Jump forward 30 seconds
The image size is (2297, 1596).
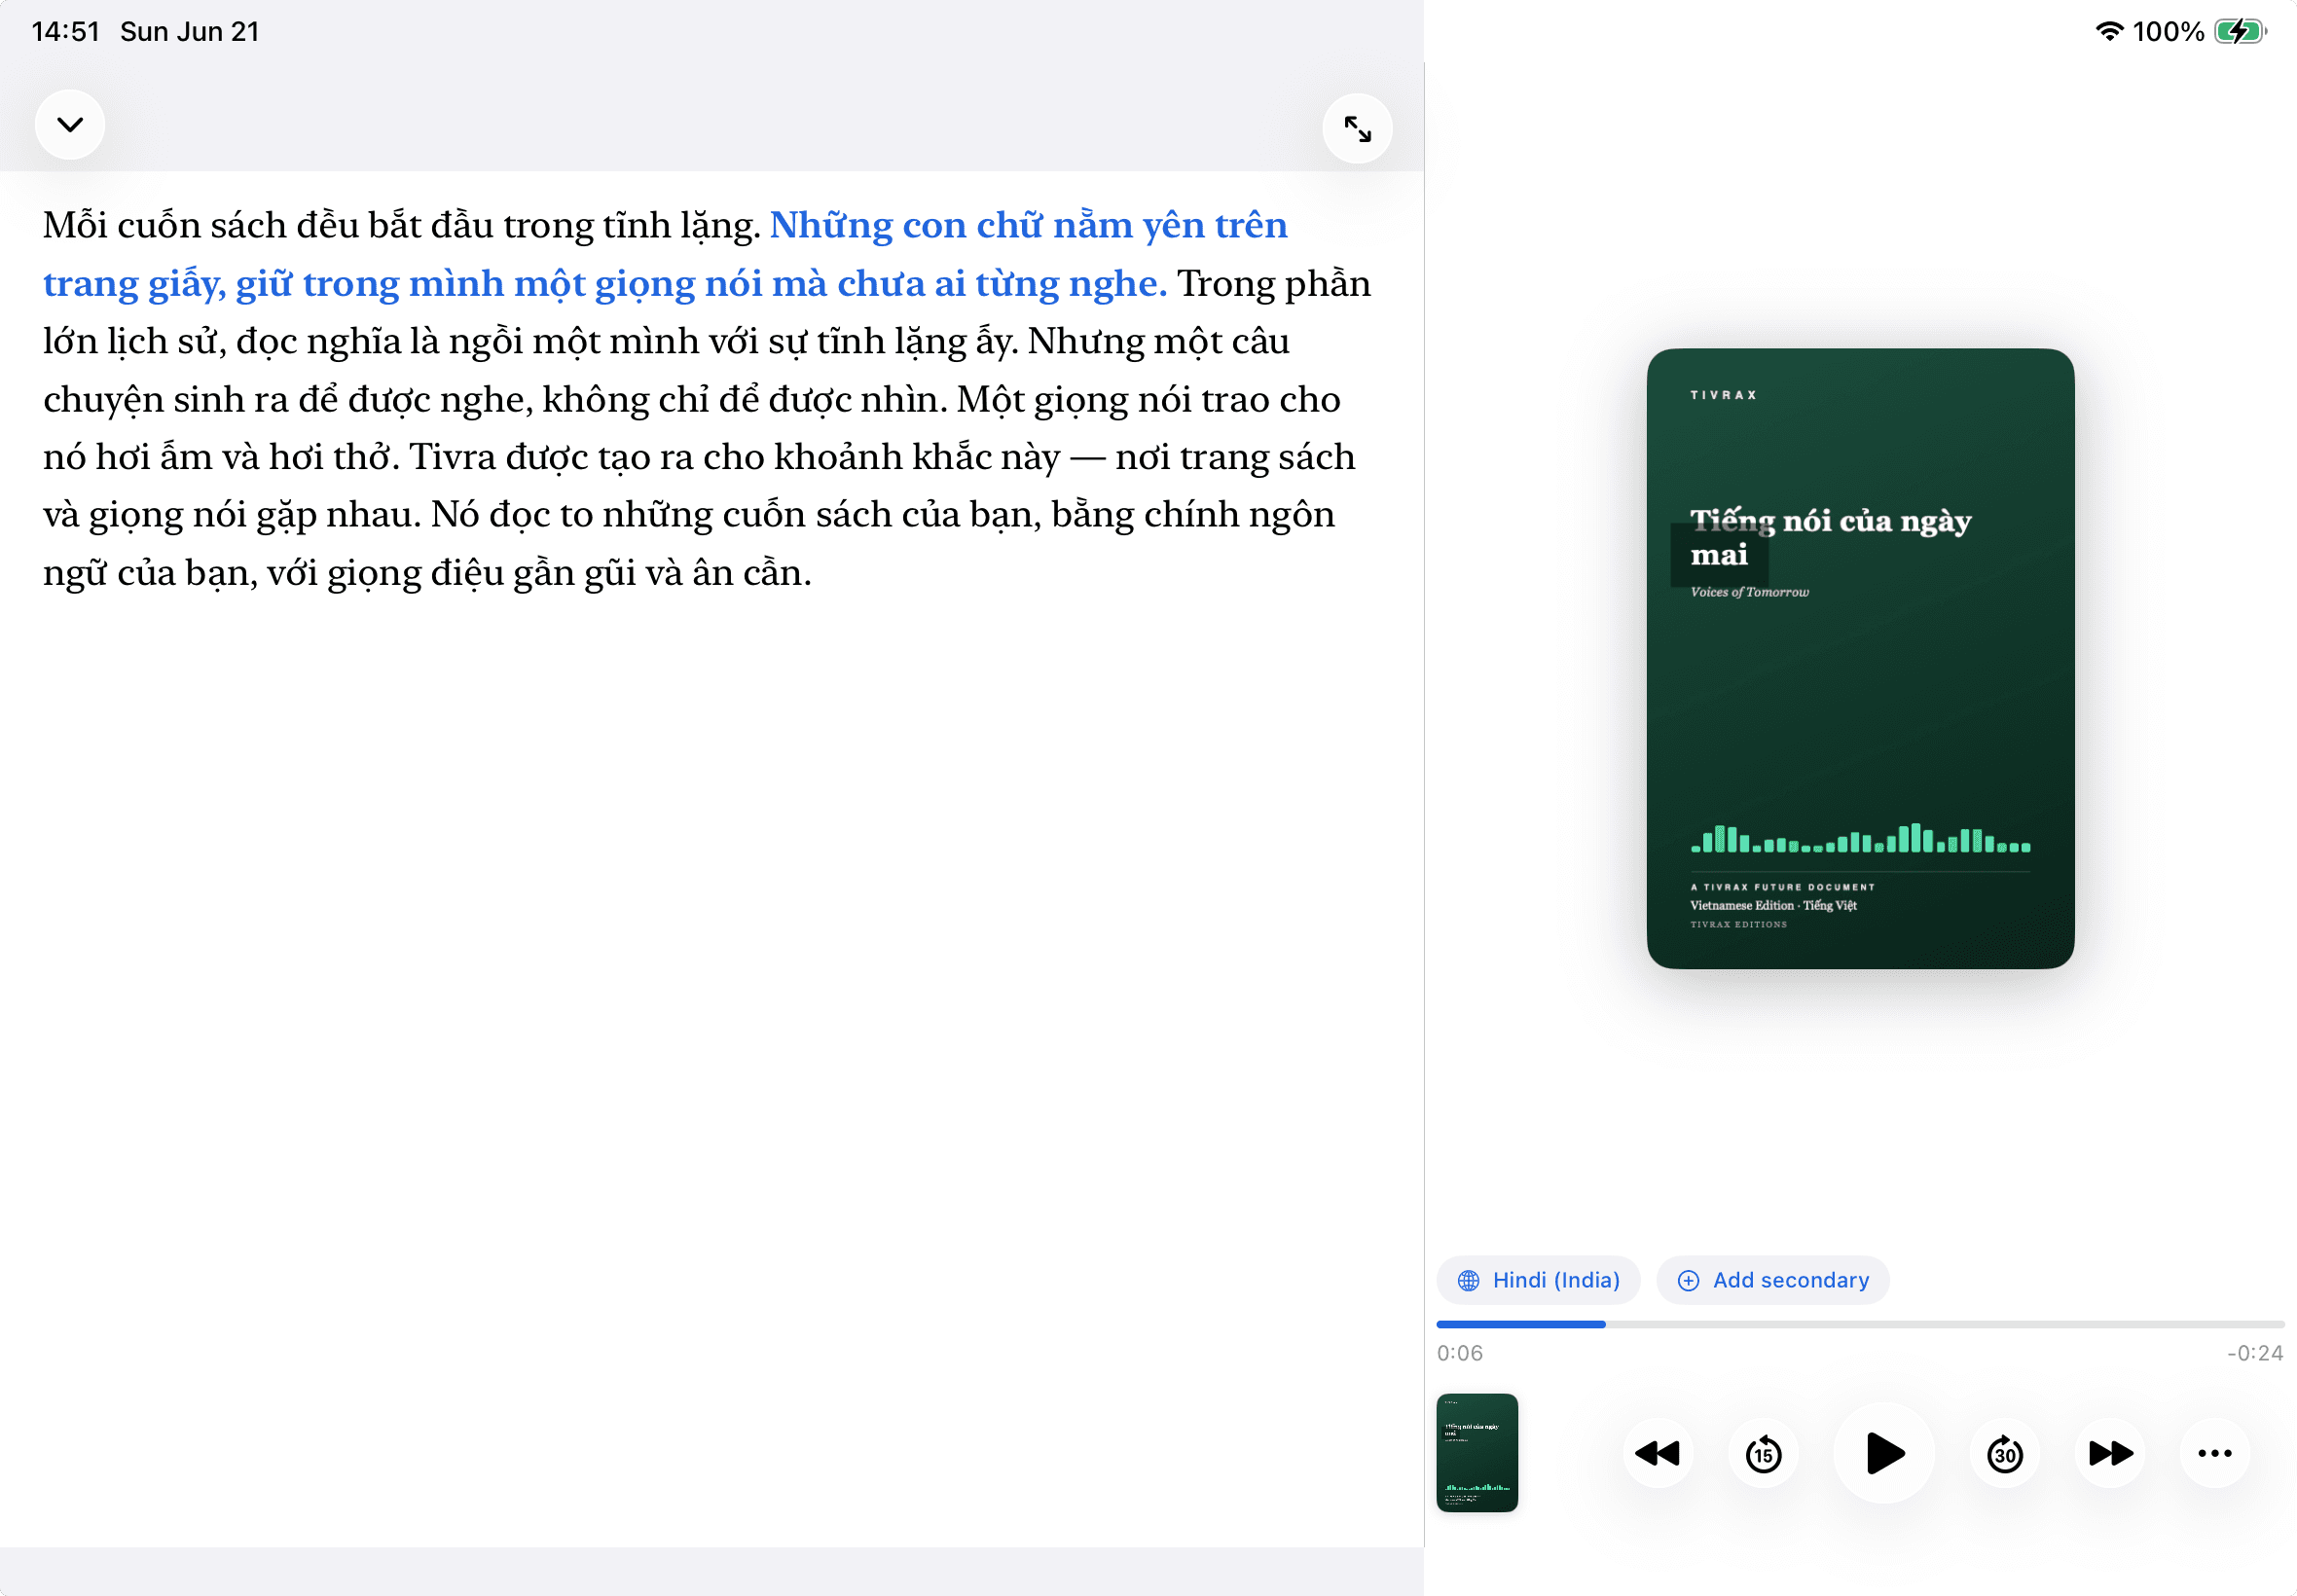pos(2005,1453)
